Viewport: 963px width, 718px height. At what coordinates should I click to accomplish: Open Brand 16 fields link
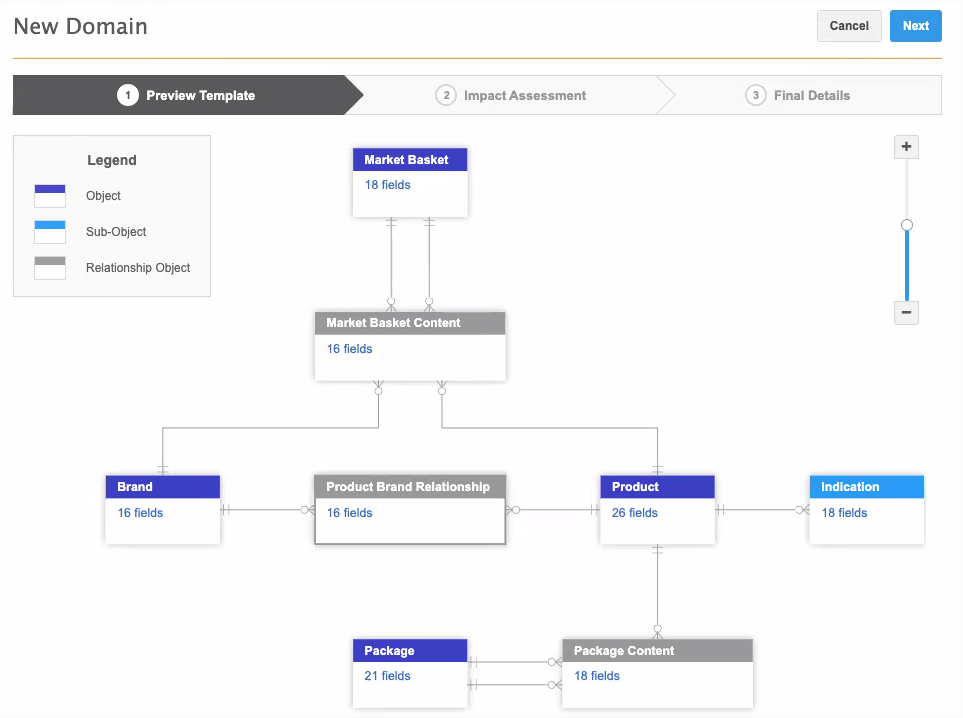tap(140, 513)
